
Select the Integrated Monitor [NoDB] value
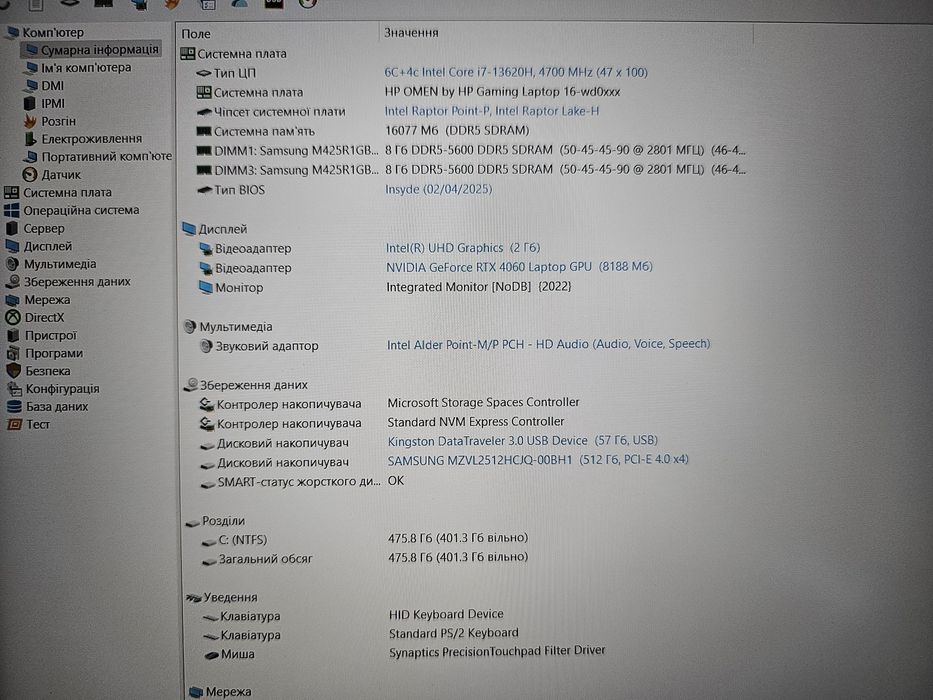pos(478,287)
